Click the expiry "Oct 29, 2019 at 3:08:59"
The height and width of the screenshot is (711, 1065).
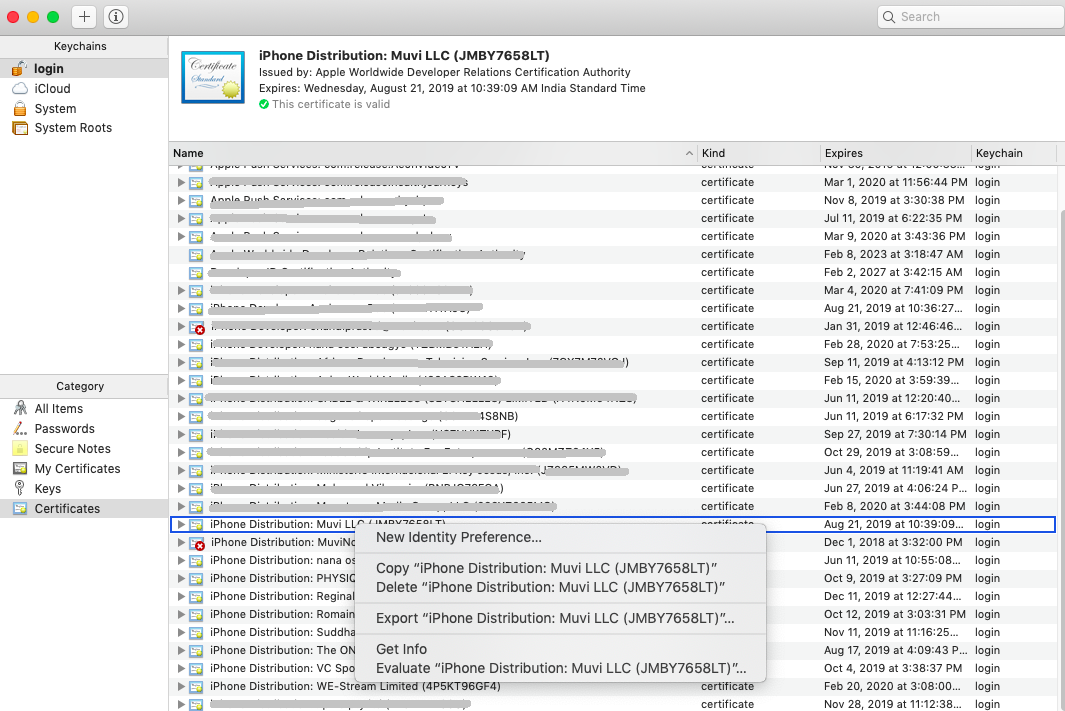(892, 452)
